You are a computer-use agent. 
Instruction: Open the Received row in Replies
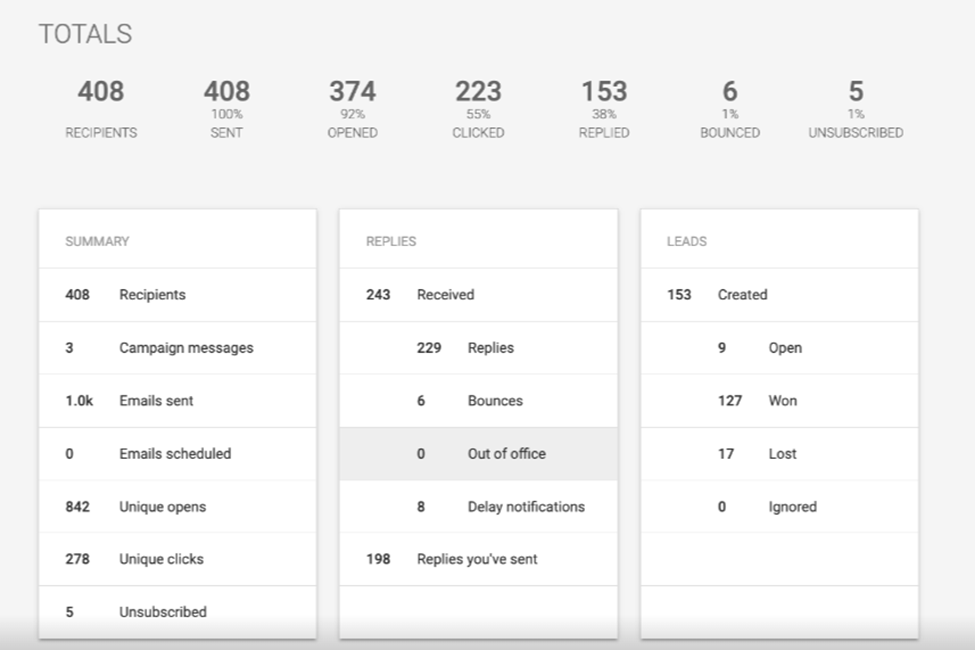[479, 295]
